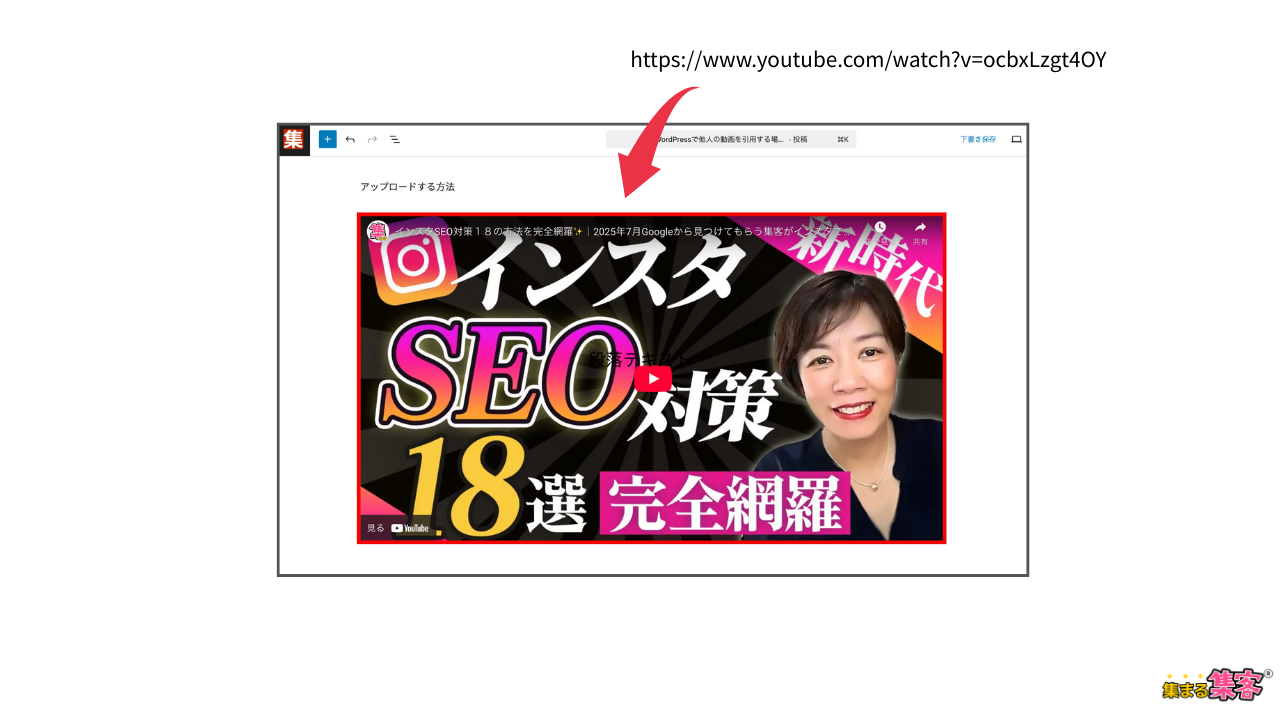This screenshot has height=720, width=1280.
Task: Open the post title command bar
Action: click(730, 139)
